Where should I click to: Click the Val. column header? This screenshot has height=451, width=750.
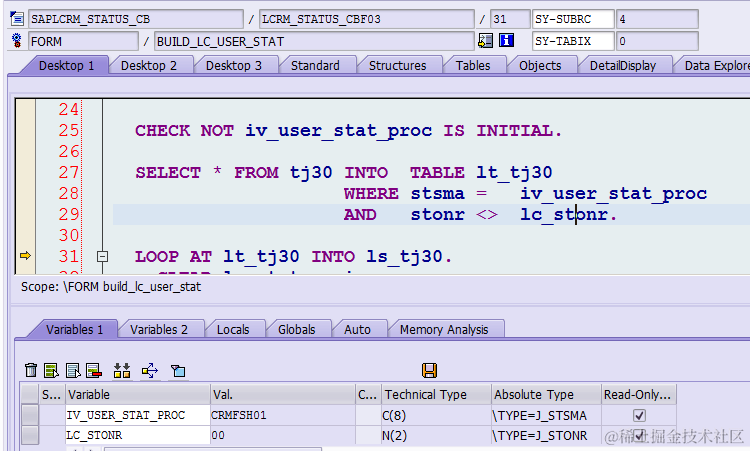[283, 394]
